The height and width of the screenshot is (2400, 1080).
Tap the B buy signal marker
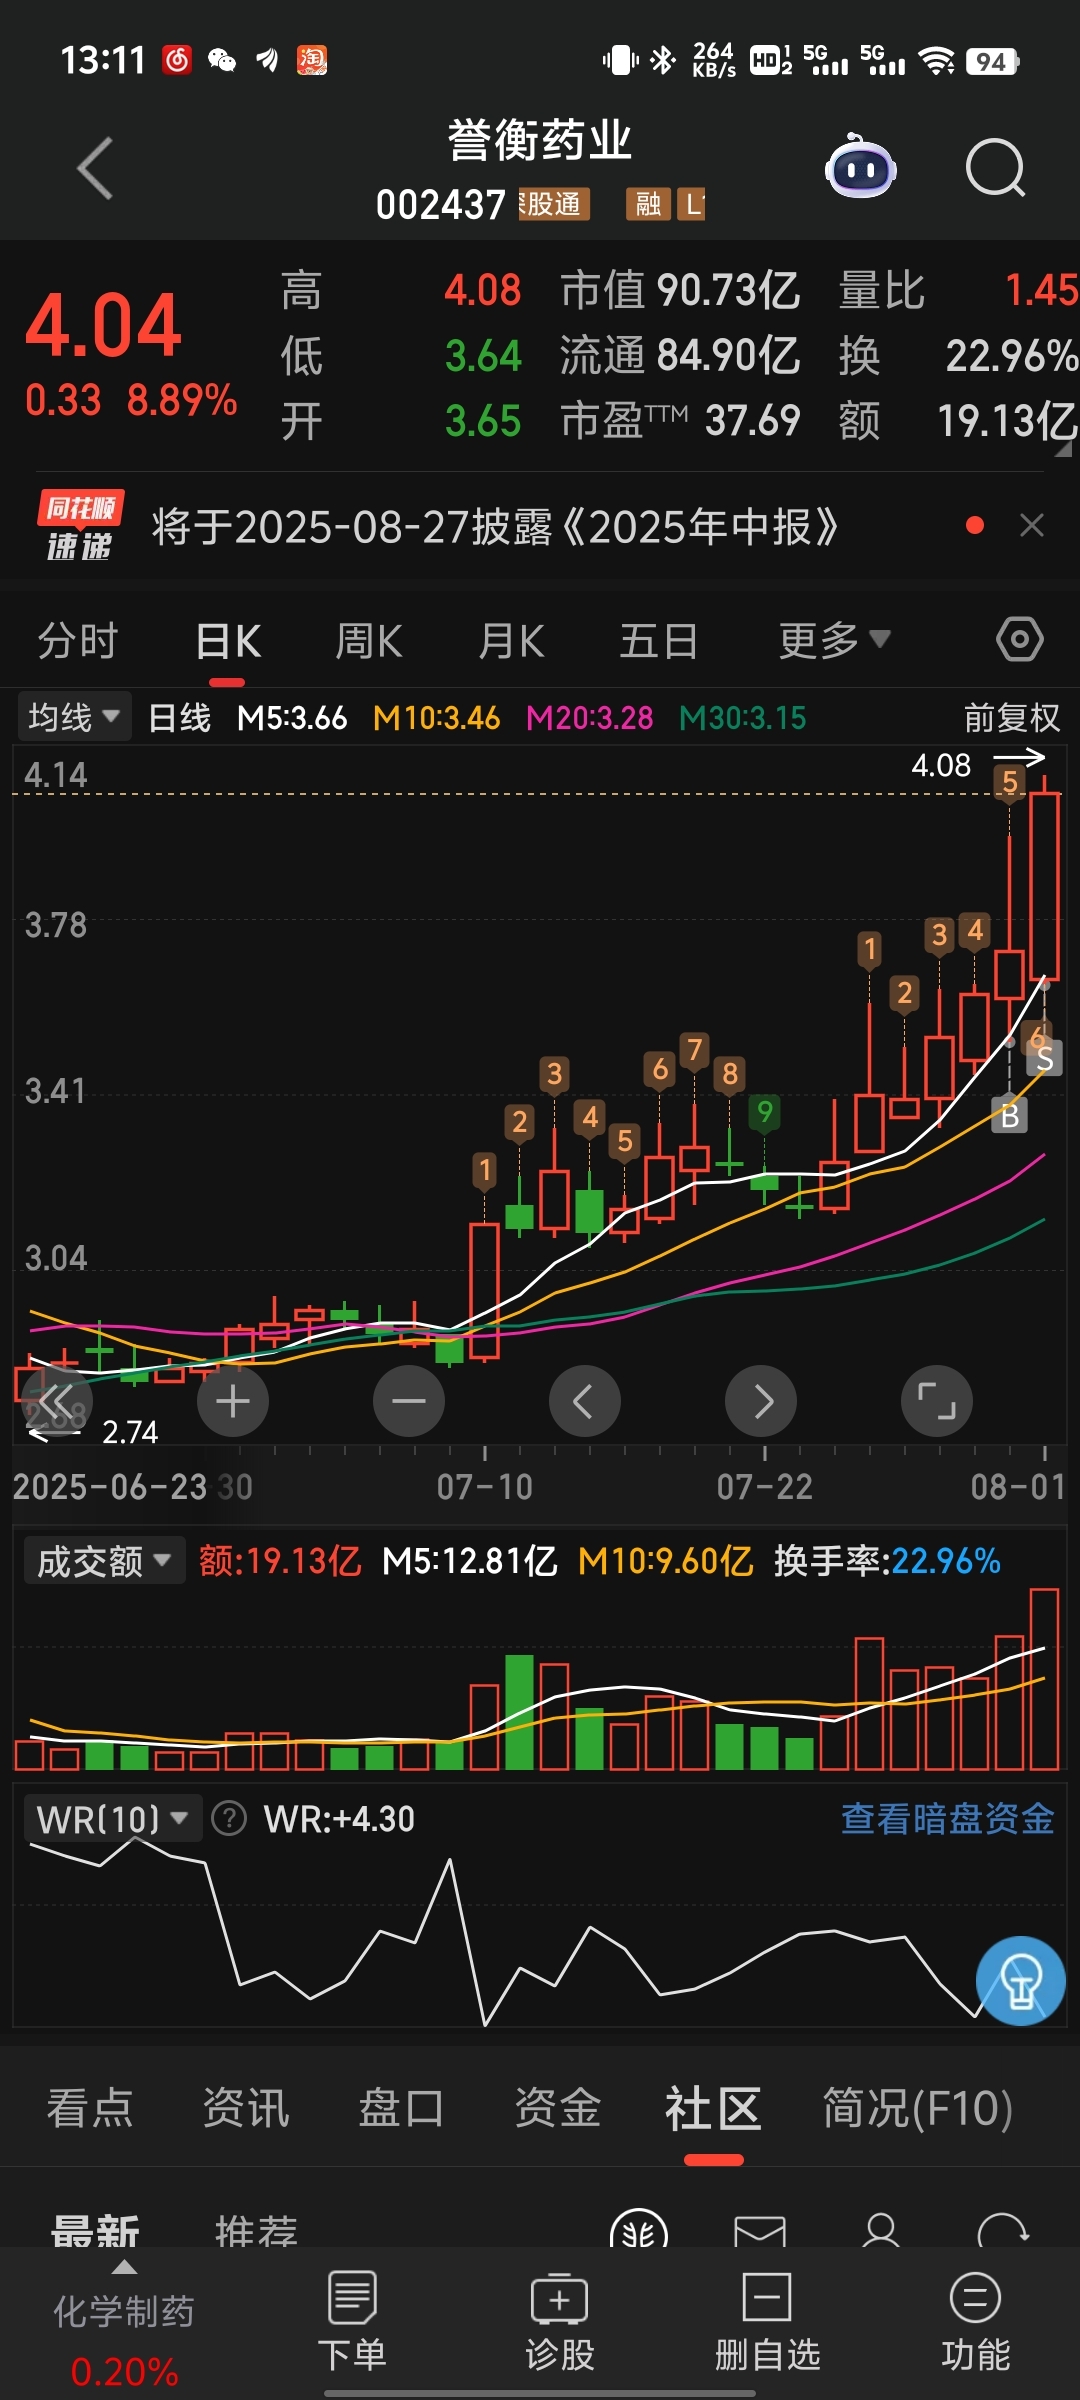(1010, 1115)
